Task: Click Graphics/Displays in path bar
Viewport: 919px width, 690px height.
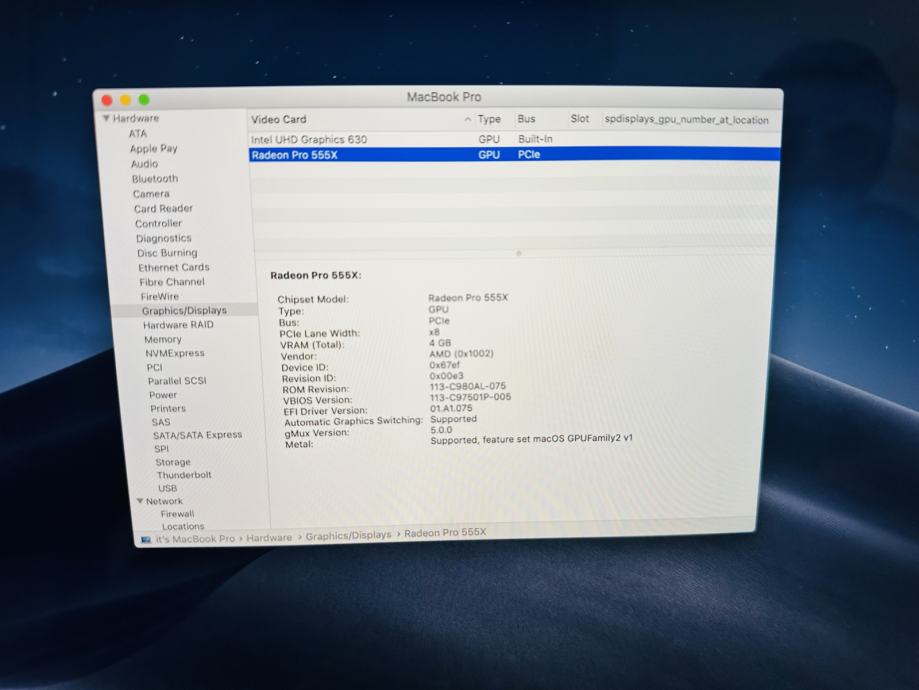Action: coord(348,535)
